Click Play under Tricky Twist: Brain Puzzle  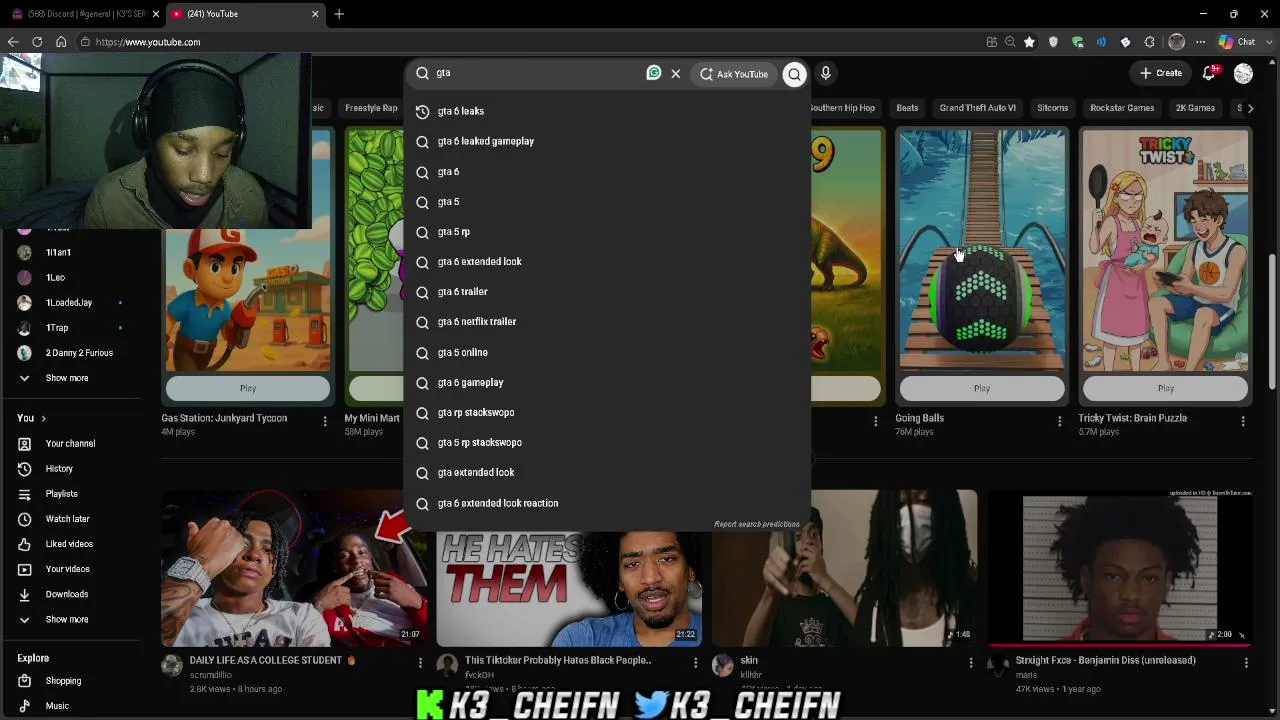click(x=1166, y=388)
